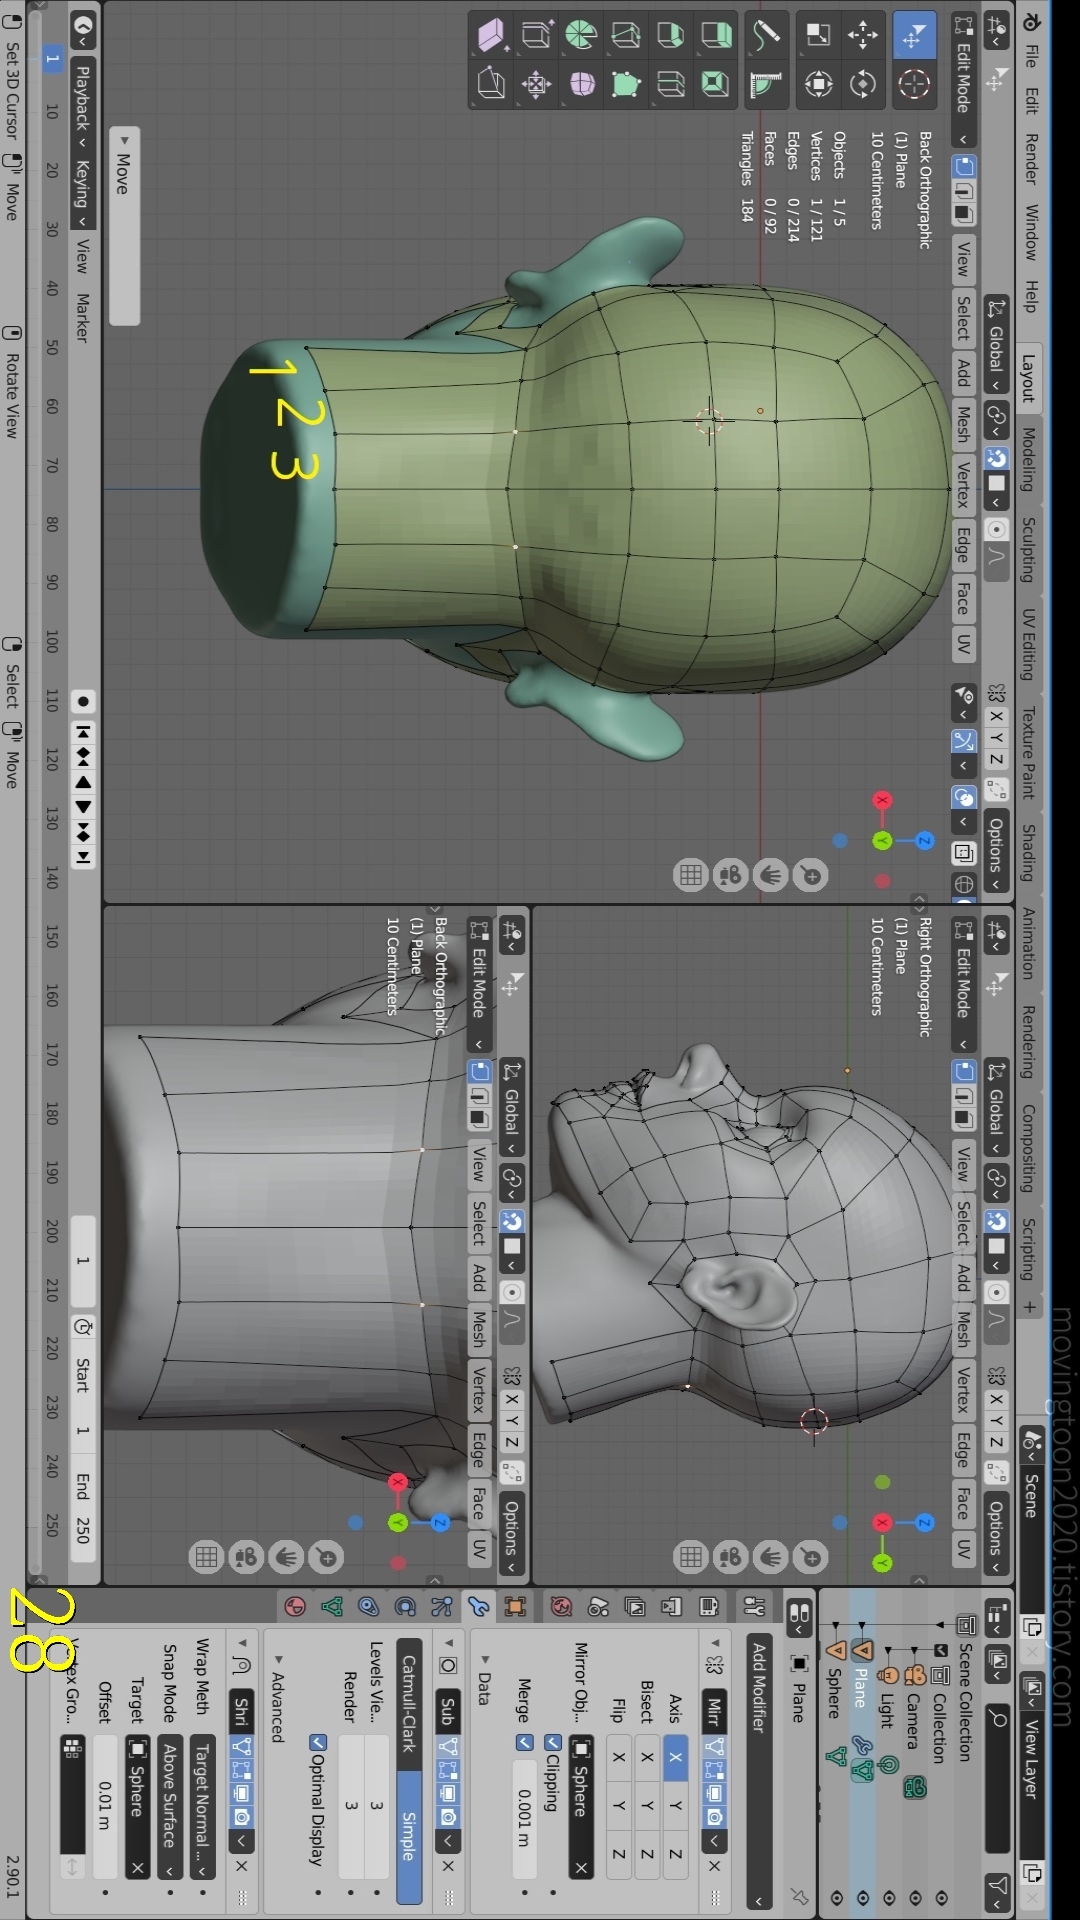Toggle the Optimal Display checkbox
The image size is (1080, 1920).
pyautogui.click(x=318, y=1743)
